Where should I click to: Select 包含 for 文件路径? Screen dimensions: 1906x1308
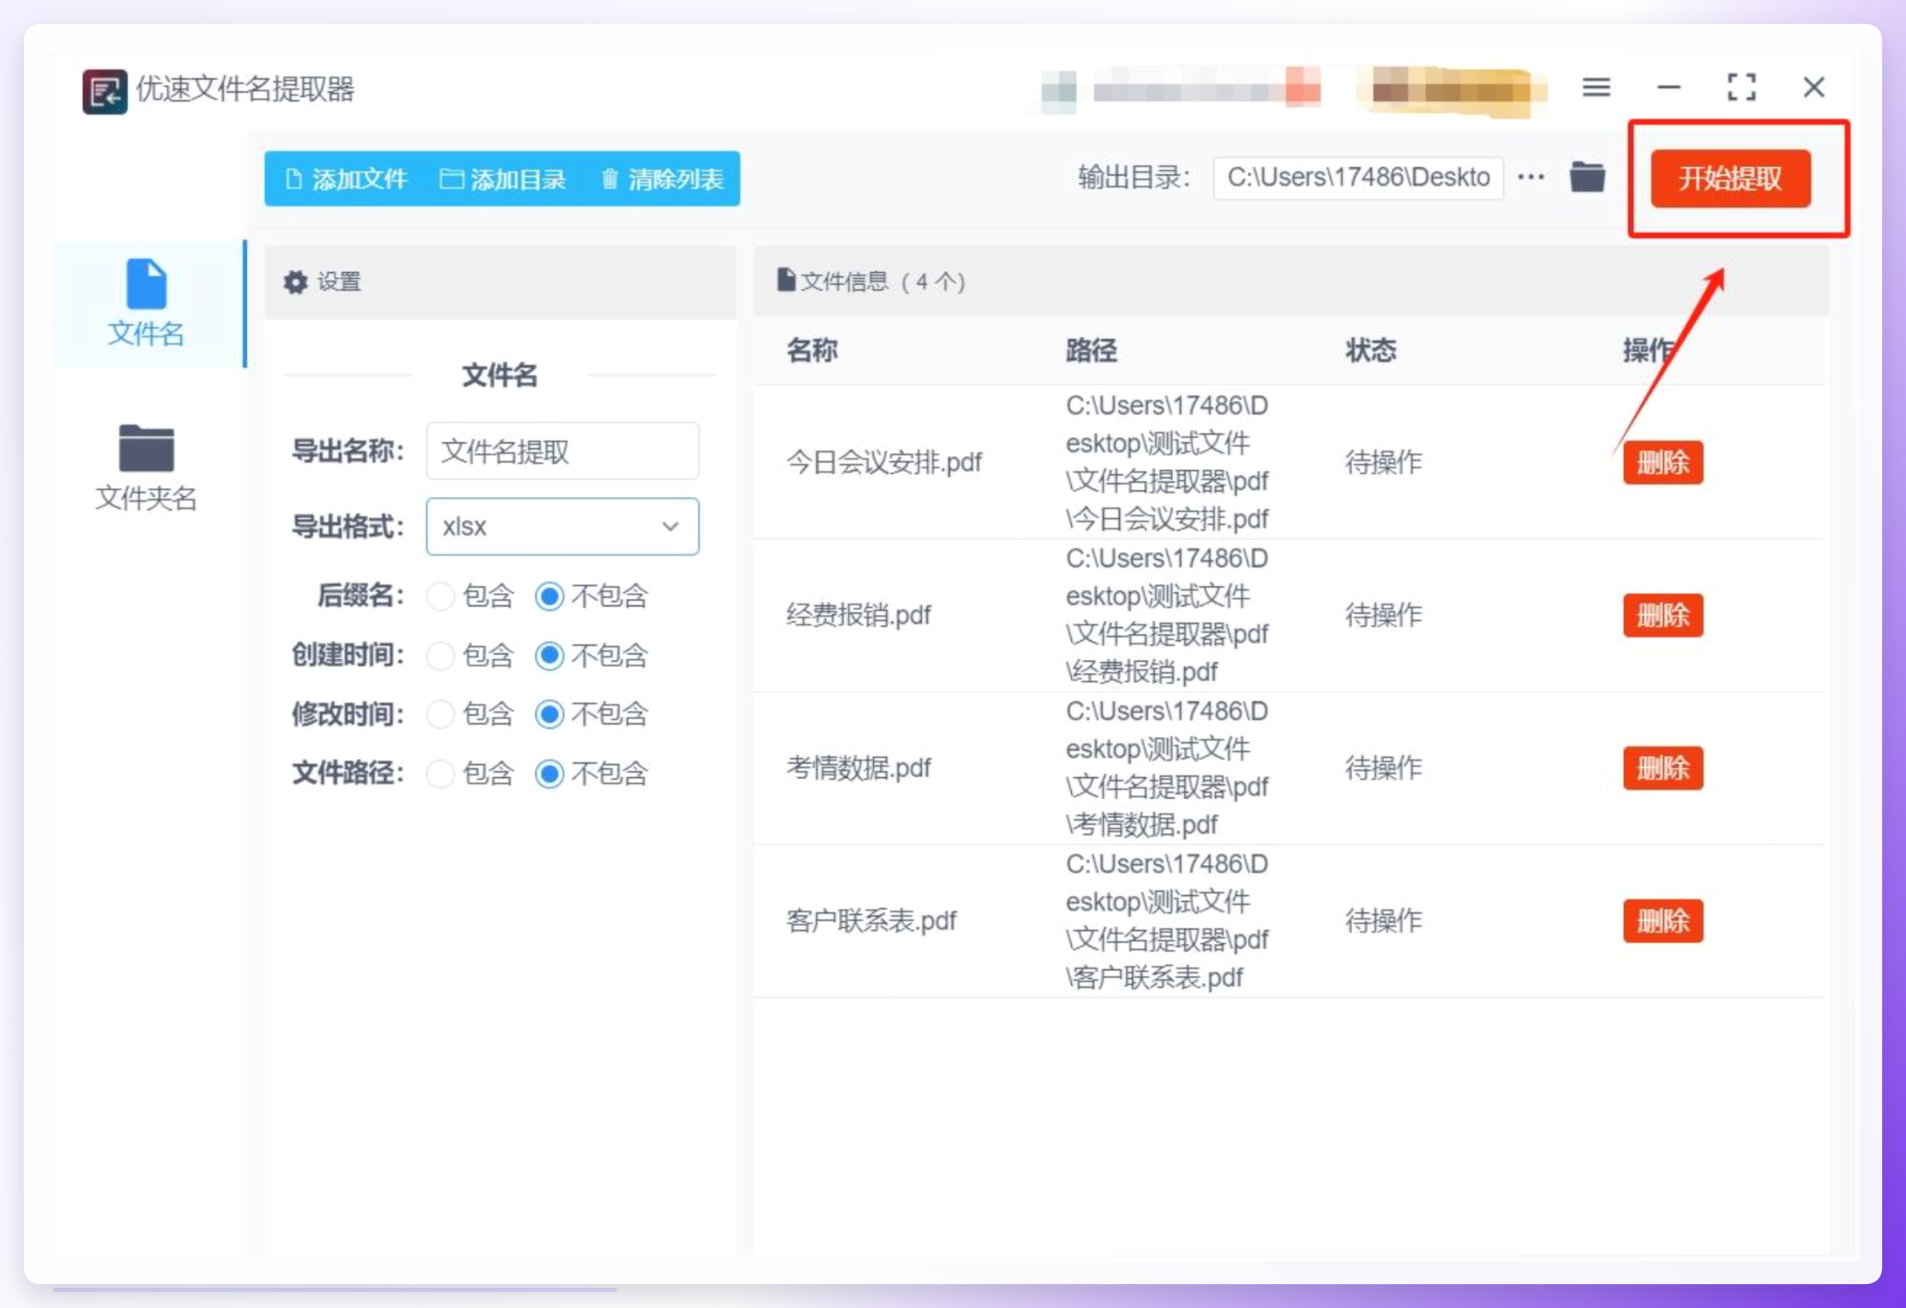tap(440, 774)
